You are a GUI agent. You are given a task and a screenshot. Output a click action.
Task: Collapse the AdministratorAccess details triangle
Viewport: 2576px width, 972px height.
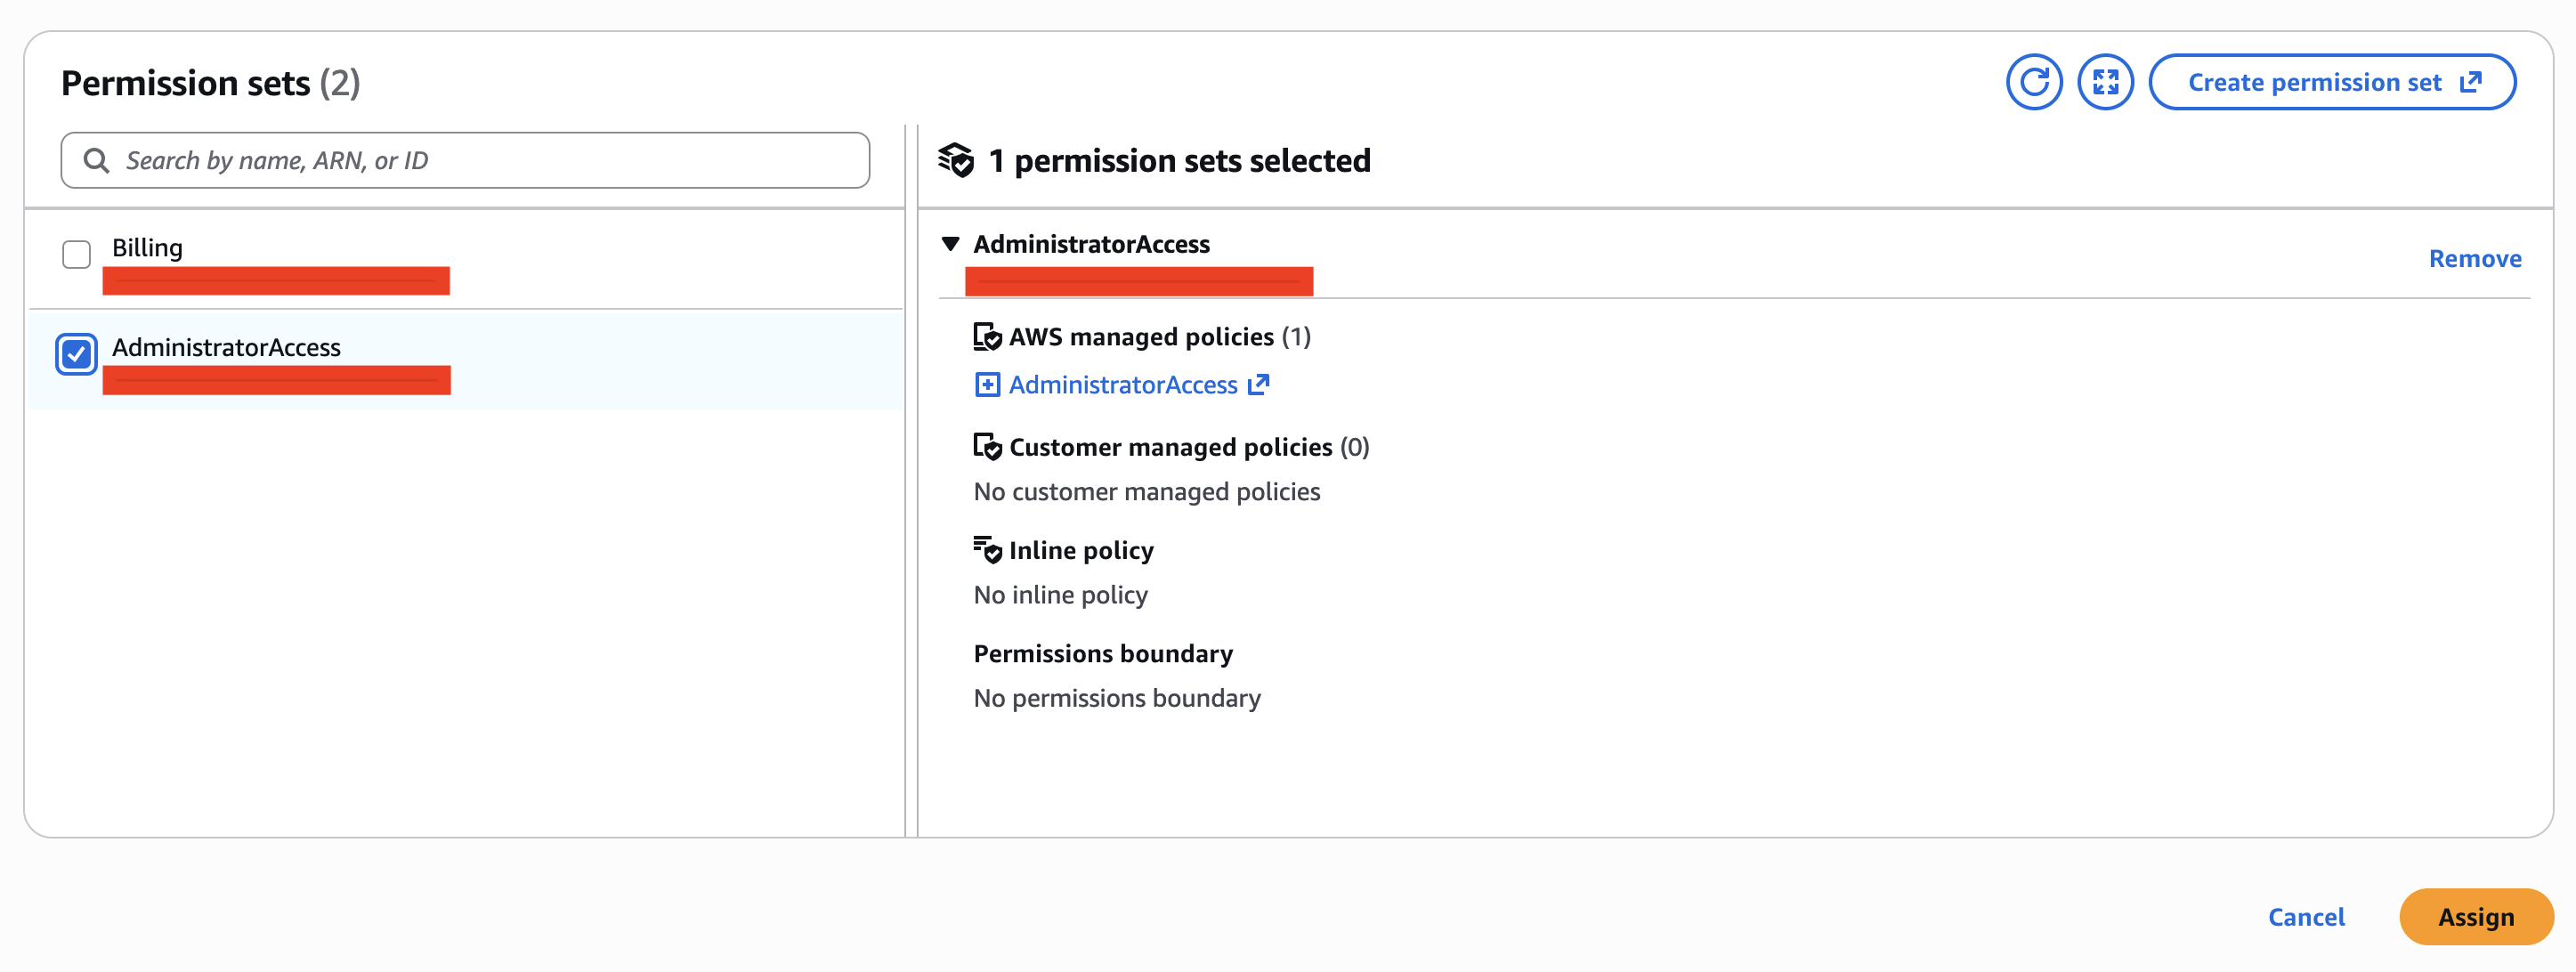pyautogui.click(x=951, y=243)
